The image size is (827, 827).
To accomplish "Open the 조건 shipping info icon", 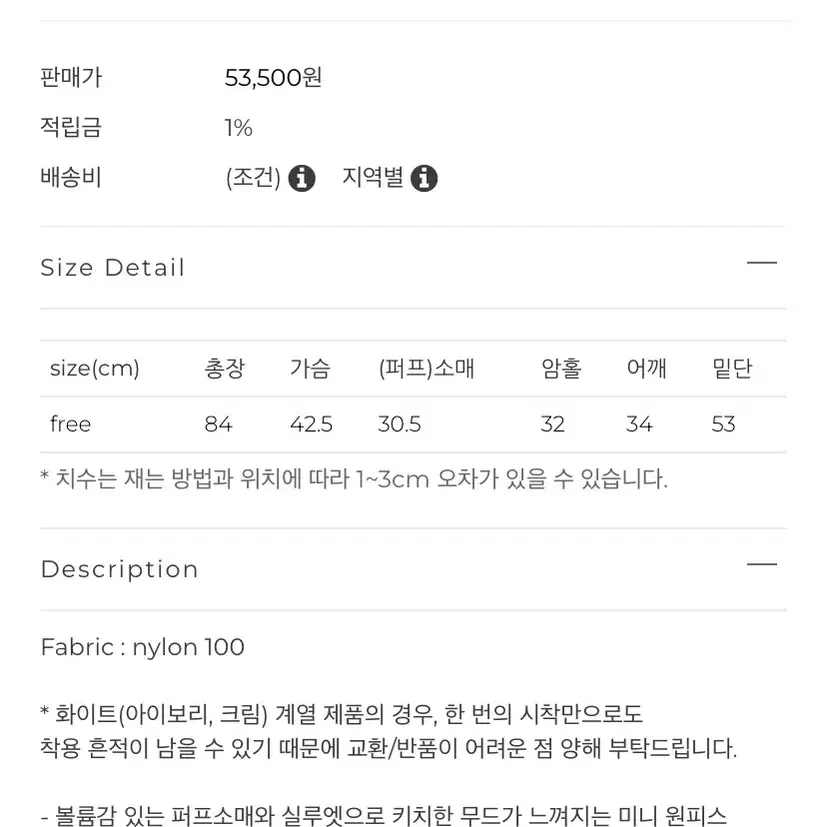I will [302, 178].
